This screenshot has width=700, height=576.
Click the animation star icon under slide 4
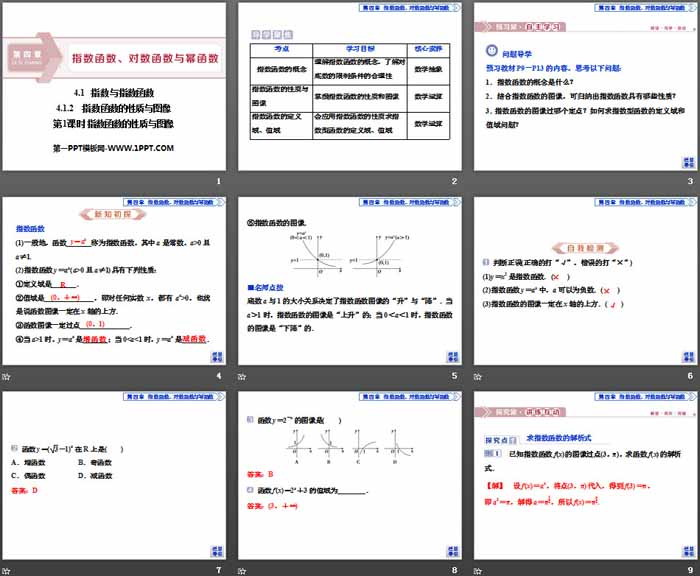pos(6,376)
